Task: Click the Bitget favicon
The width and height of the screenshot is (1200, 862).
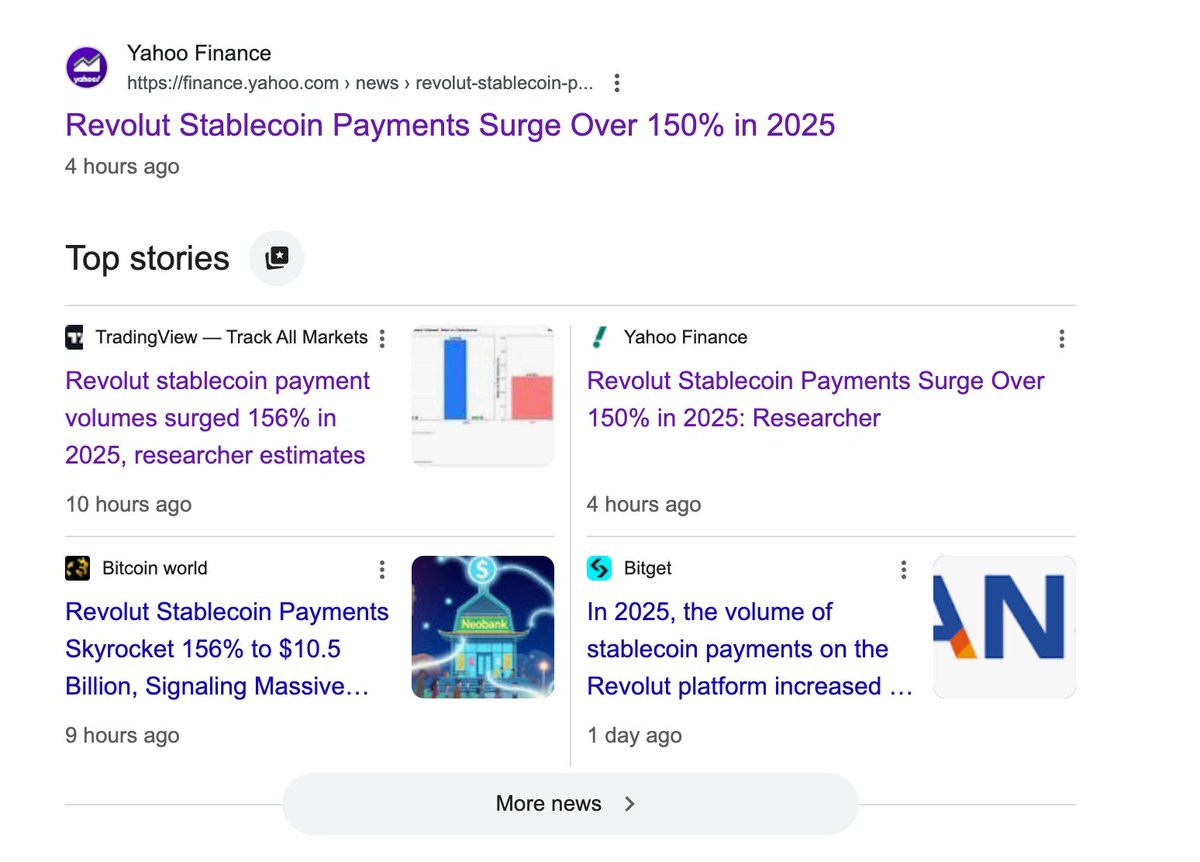Action: [599, 569]
